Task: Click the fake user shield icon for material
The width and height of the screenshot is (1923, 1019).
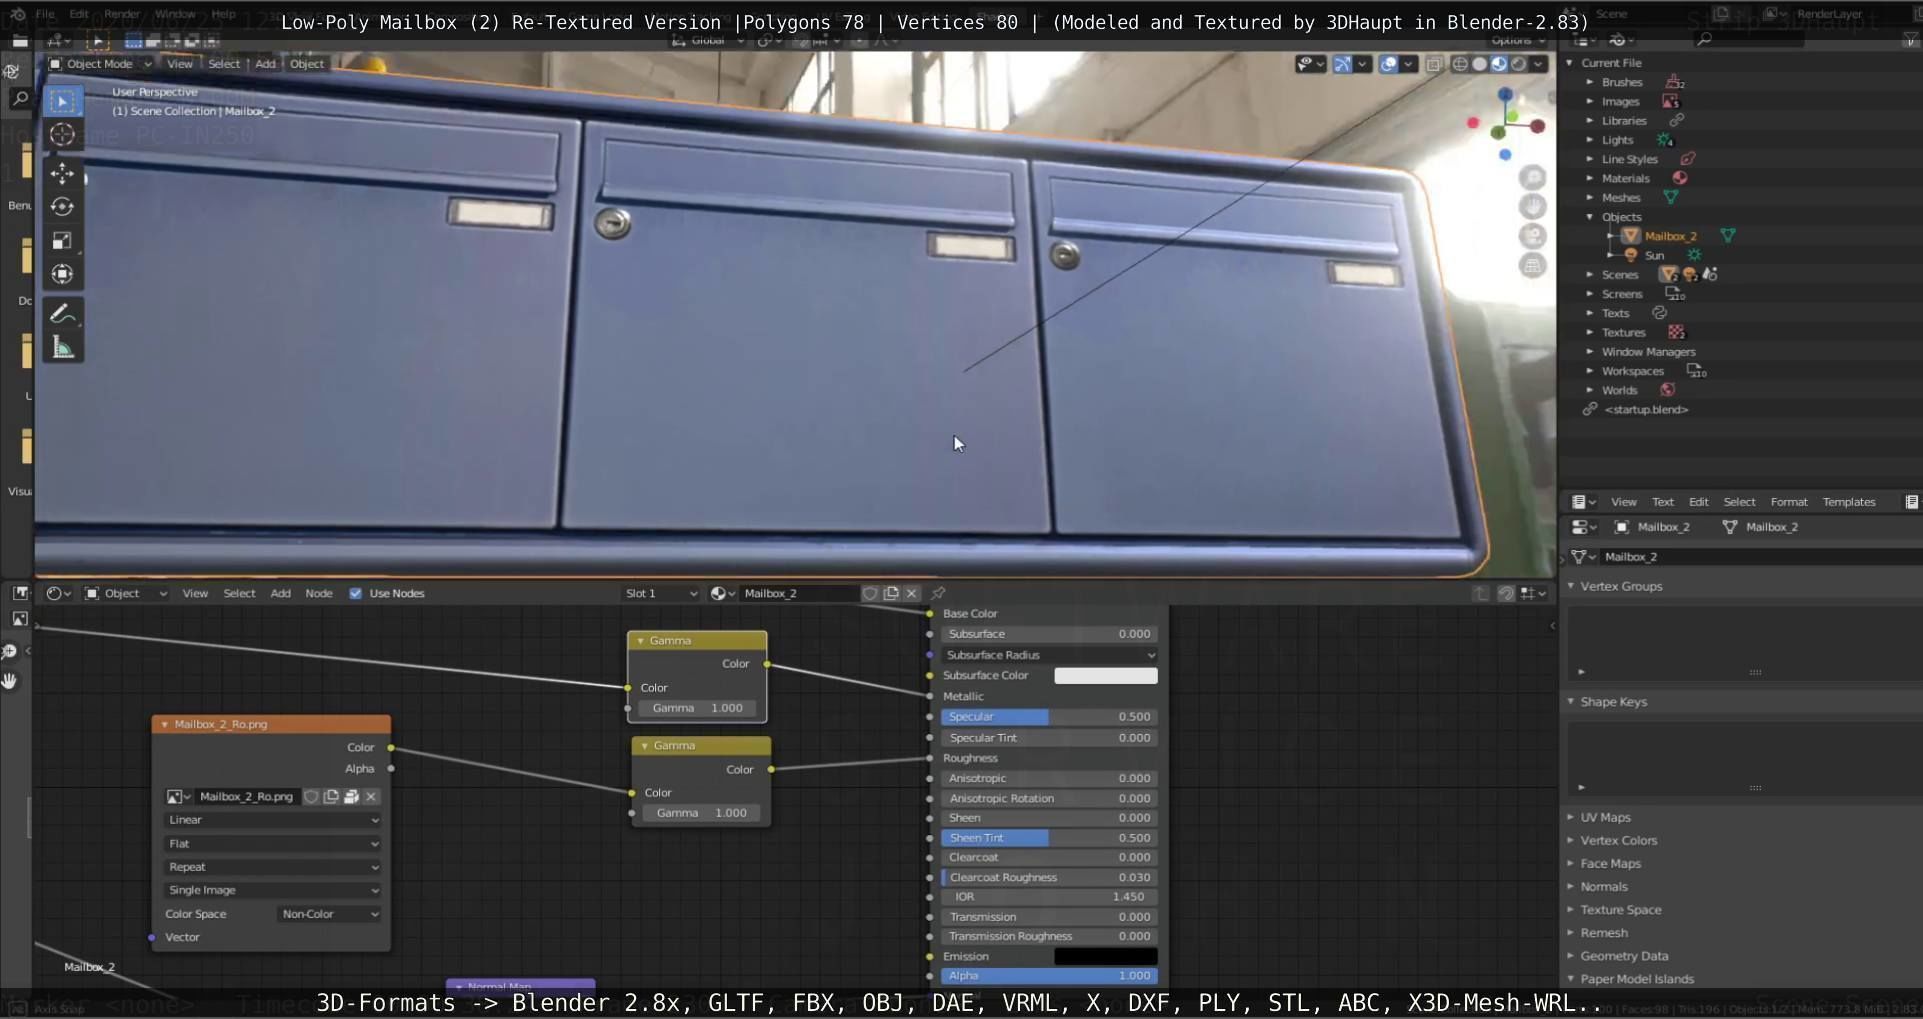Action: (x=870, y=593)
